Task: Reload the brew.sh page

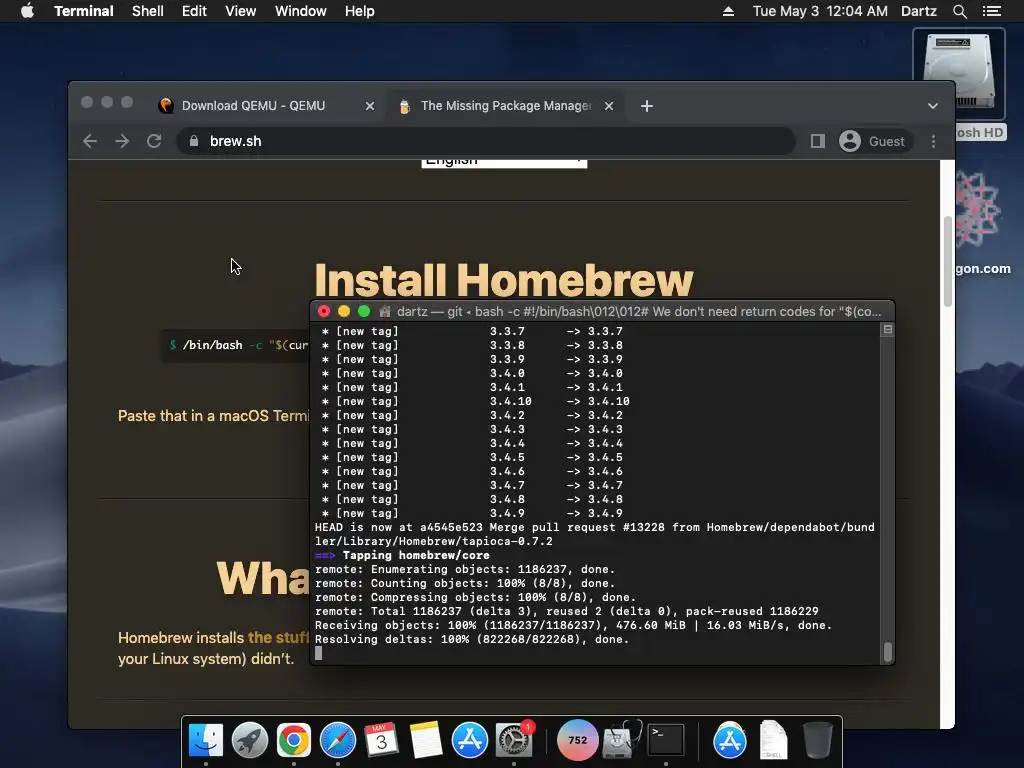Action: click(154, 141)
